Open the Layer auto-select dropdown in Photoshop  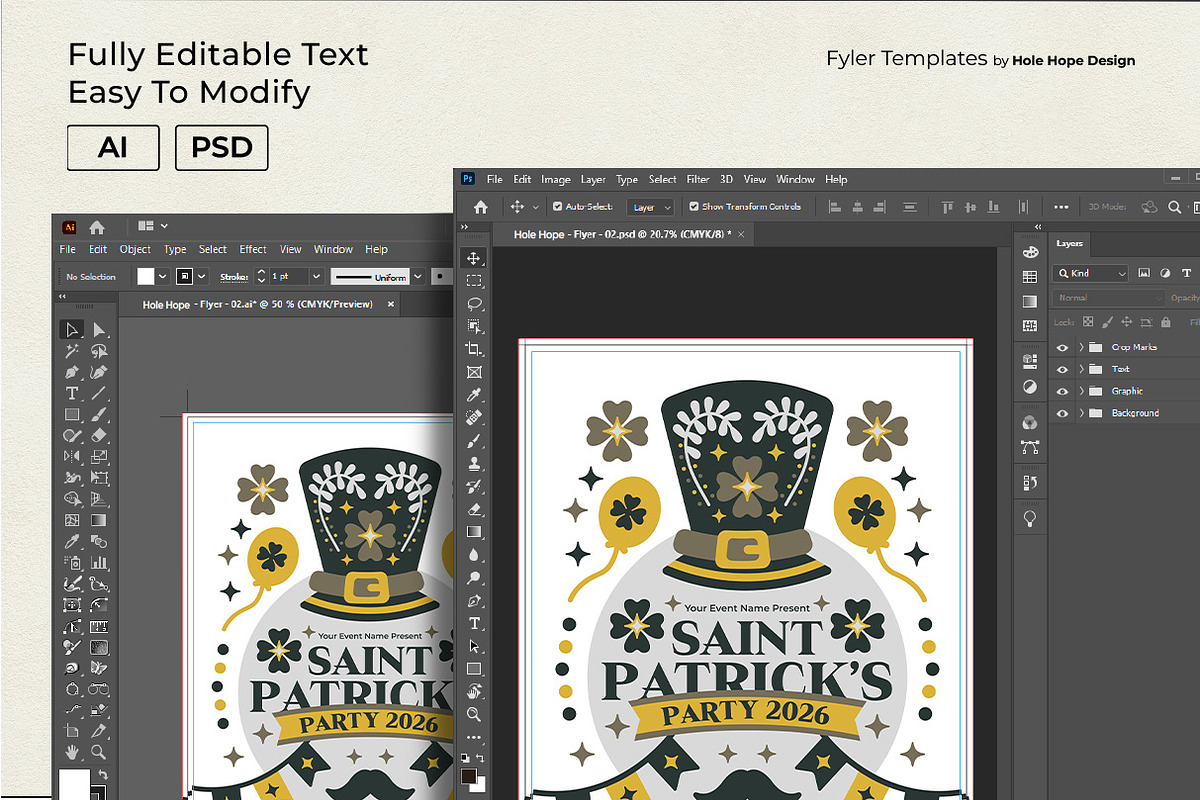pos(650,207)
